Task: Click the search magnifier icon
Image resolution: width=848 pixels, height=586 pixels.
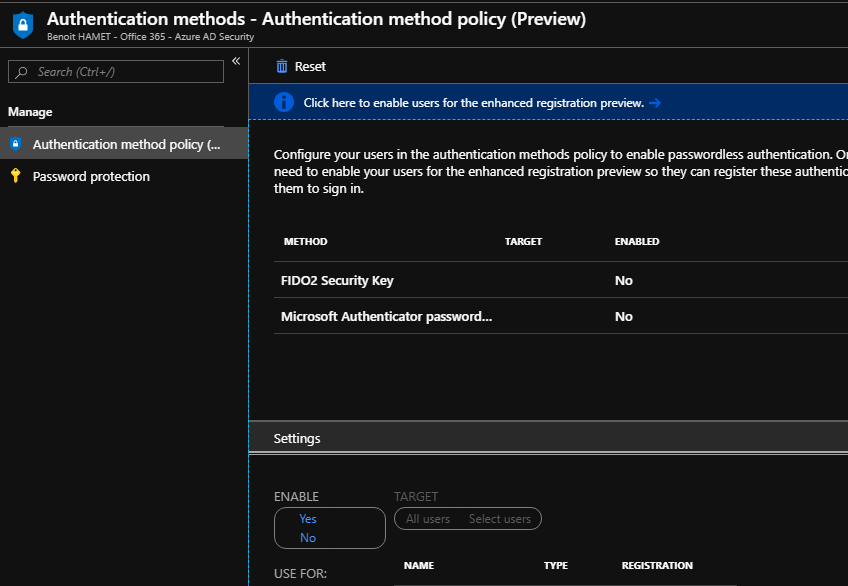Action: (x=21, y=72)
